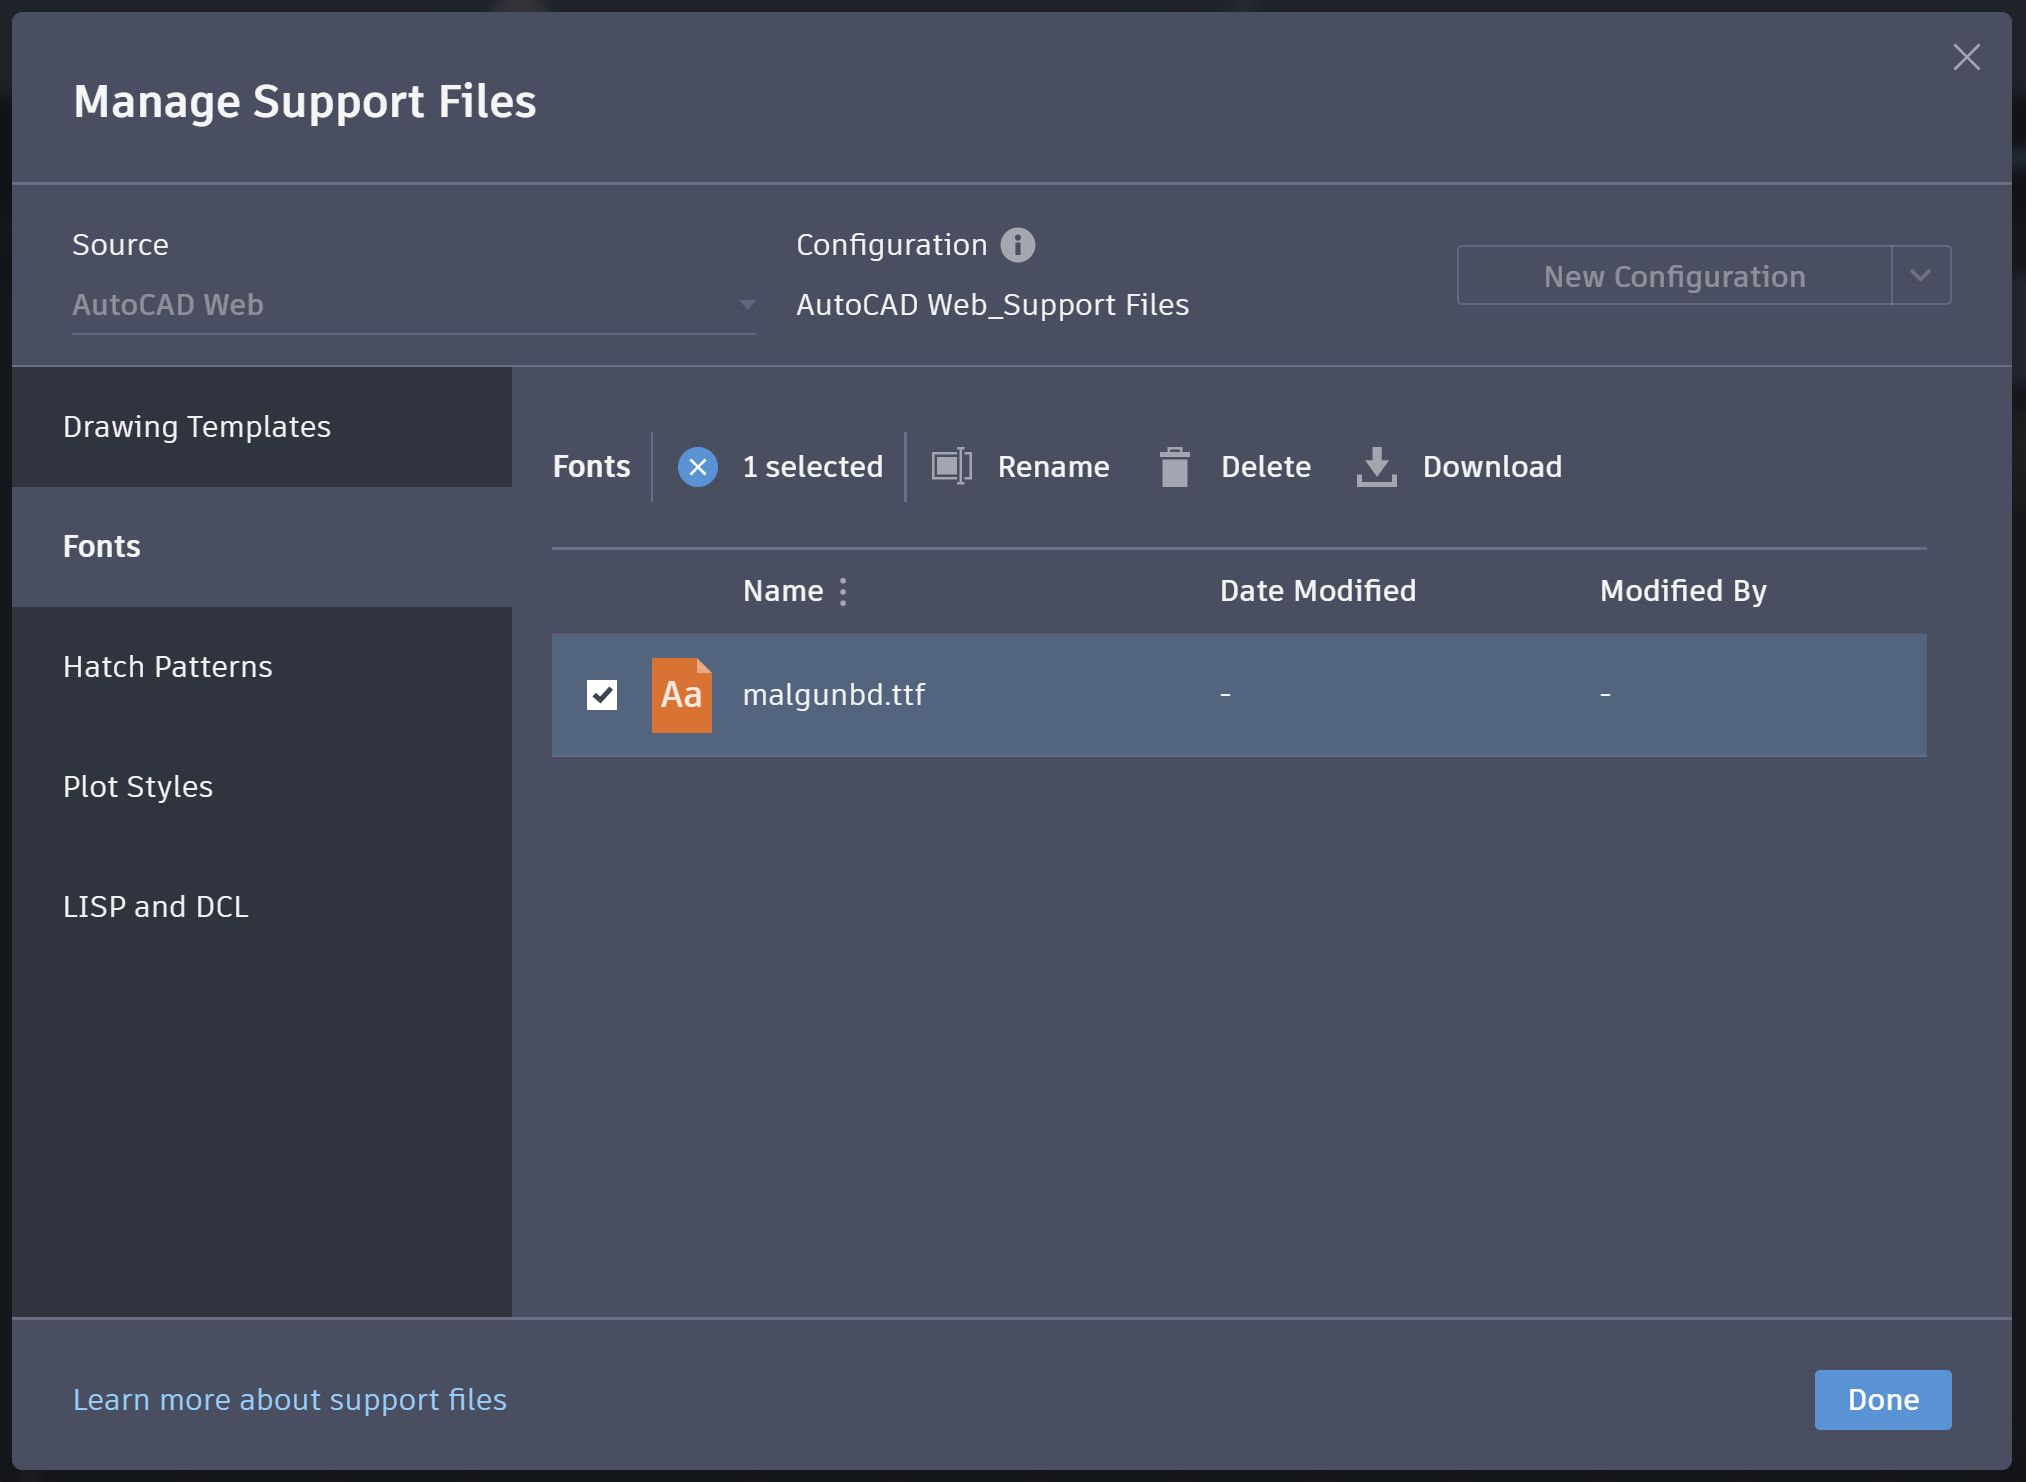Open Learn more about support files link
Viewport: 2026px width, 1482px height.
click(290, 1400)
